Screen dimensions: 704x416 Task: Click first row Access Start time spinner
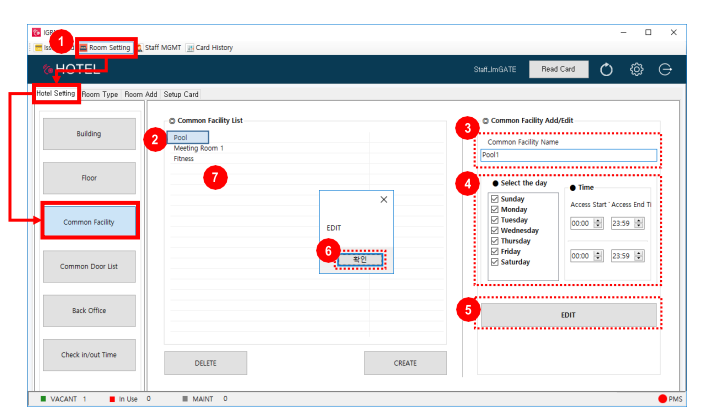586,223
